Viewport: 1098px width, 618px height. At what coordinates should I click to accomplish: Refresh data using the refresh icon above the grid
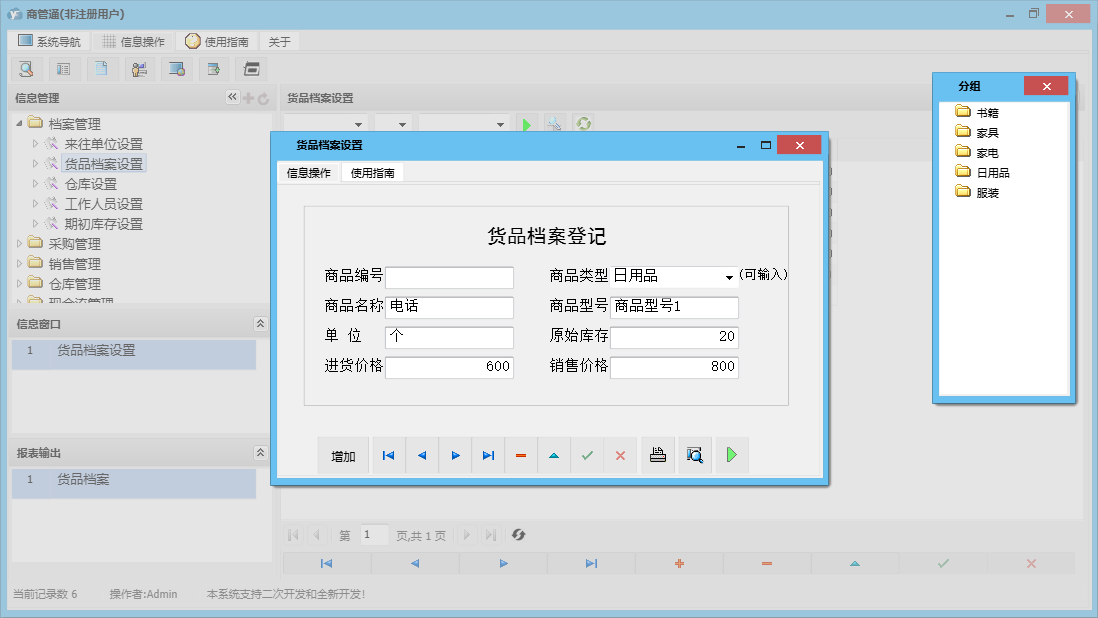pos(583,123)
